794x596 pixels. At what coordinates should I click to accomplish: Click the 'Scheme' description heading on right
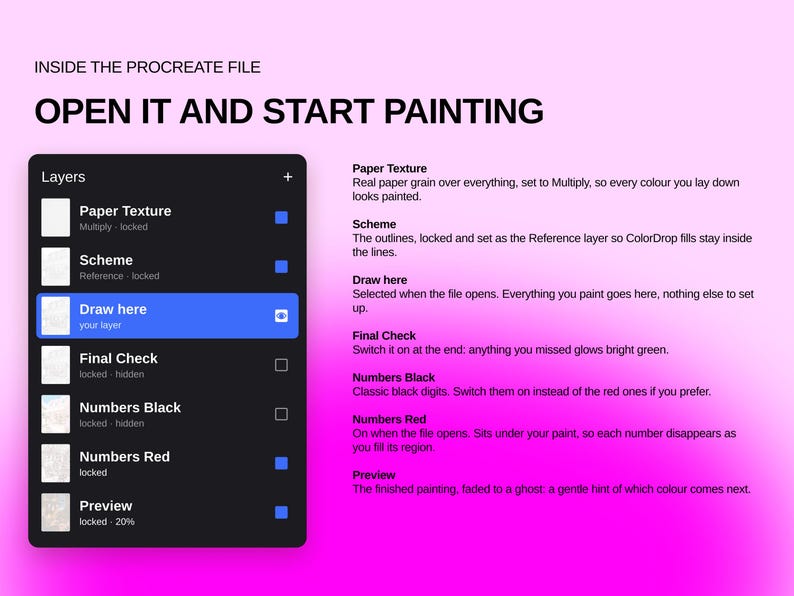[374, 224]
